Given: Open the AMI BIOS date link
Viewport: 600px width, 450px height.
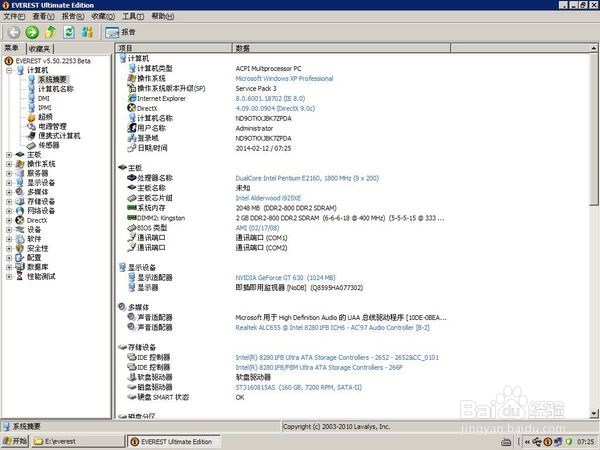Looking at the screenshot, I should 258,228.
